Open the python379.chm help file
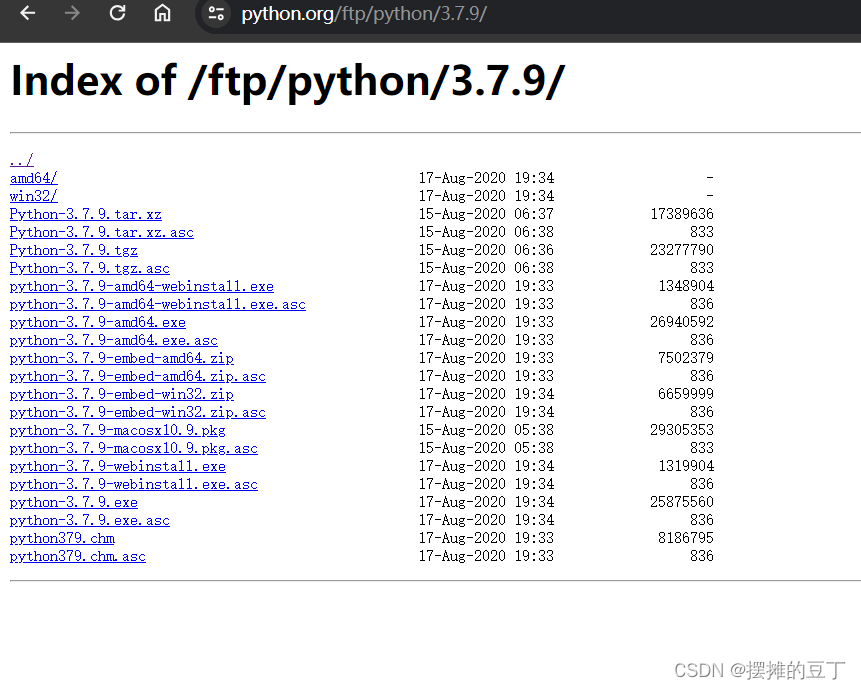861x689 pixels. click(61, 537)
